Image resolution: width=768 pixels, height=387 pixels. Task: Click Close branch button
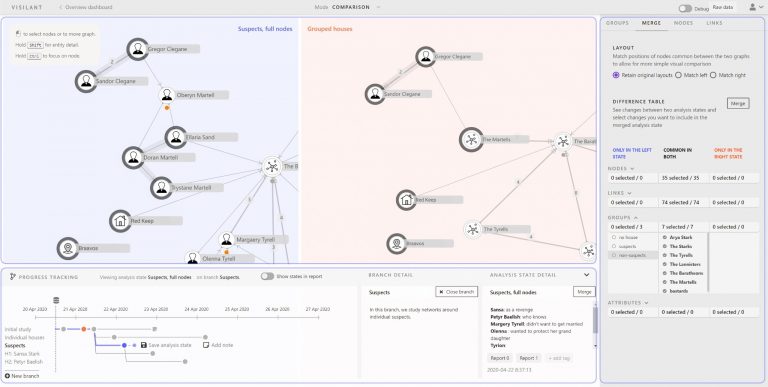coord(456,292)
